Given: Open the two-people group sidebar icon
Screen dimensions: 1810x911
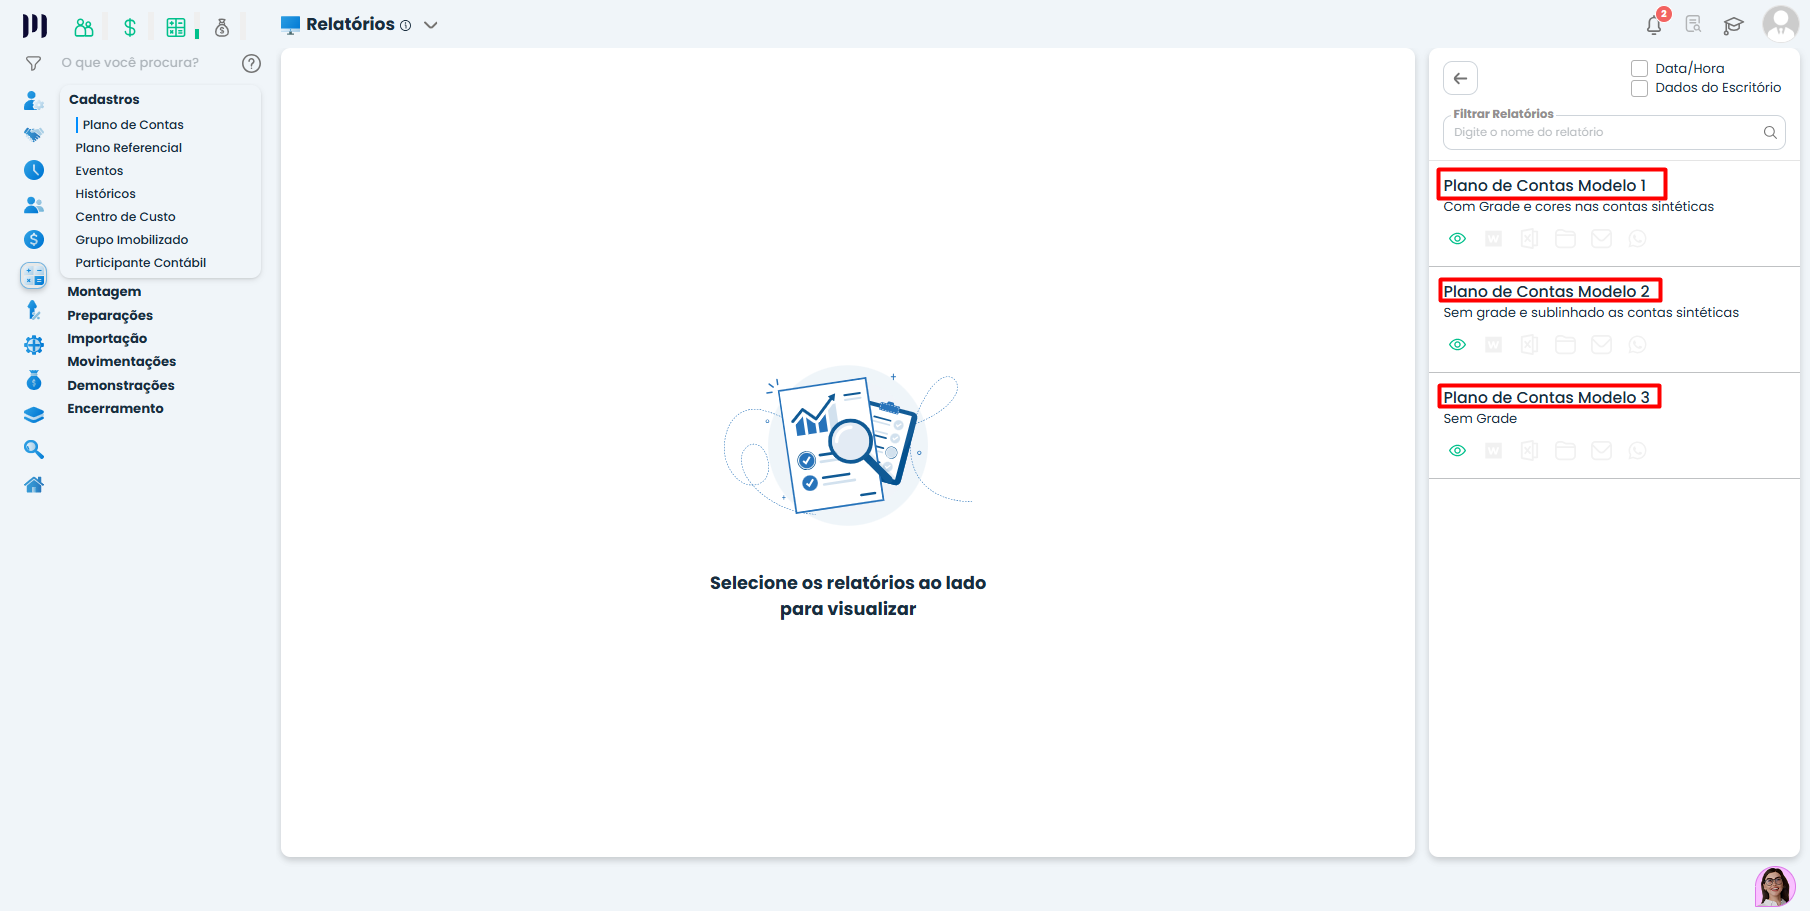Looking at the screenshot, I should click(x=34, y=205).
